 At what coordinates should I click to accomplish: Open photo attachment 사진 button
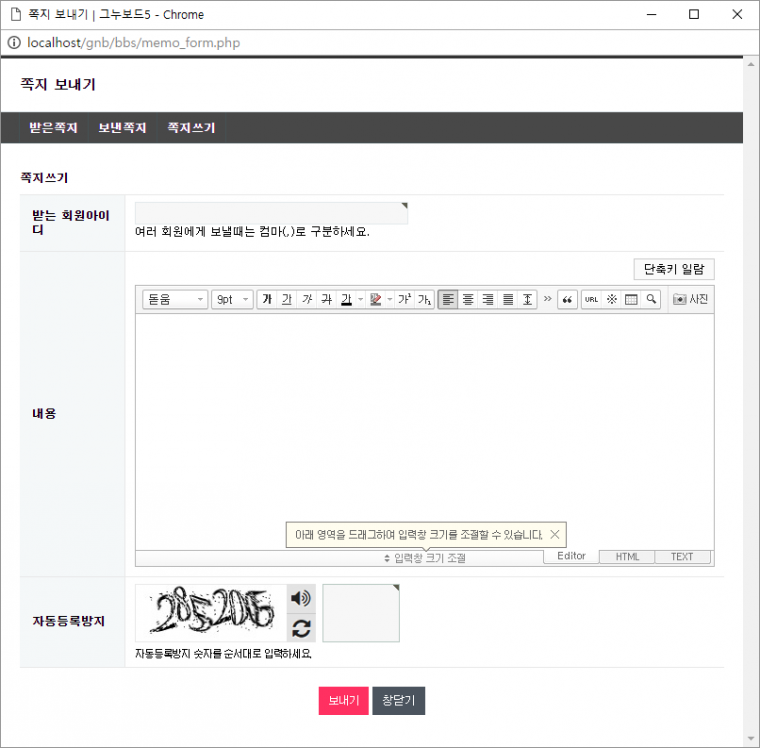[691, 299]
